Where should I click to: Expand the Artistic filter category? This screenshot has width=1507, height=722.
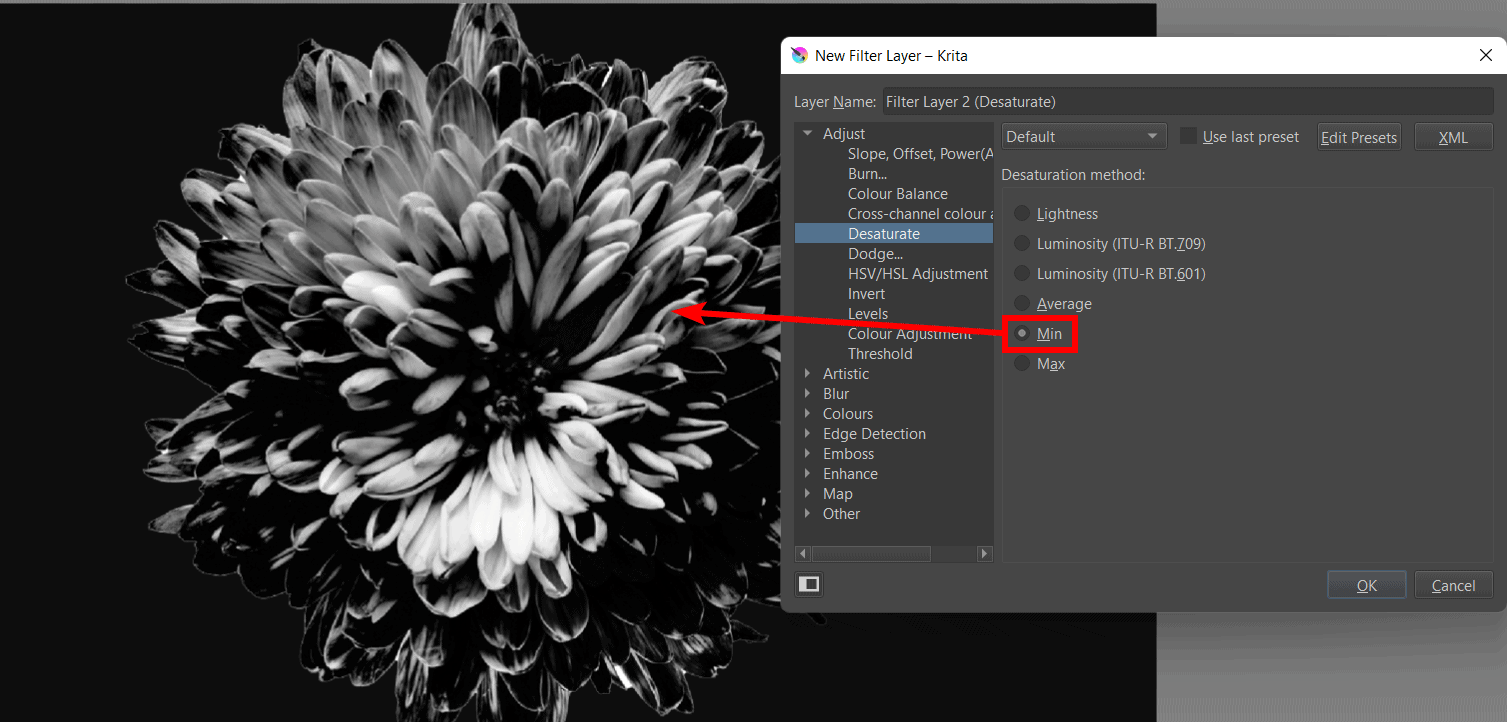[808, 374]
